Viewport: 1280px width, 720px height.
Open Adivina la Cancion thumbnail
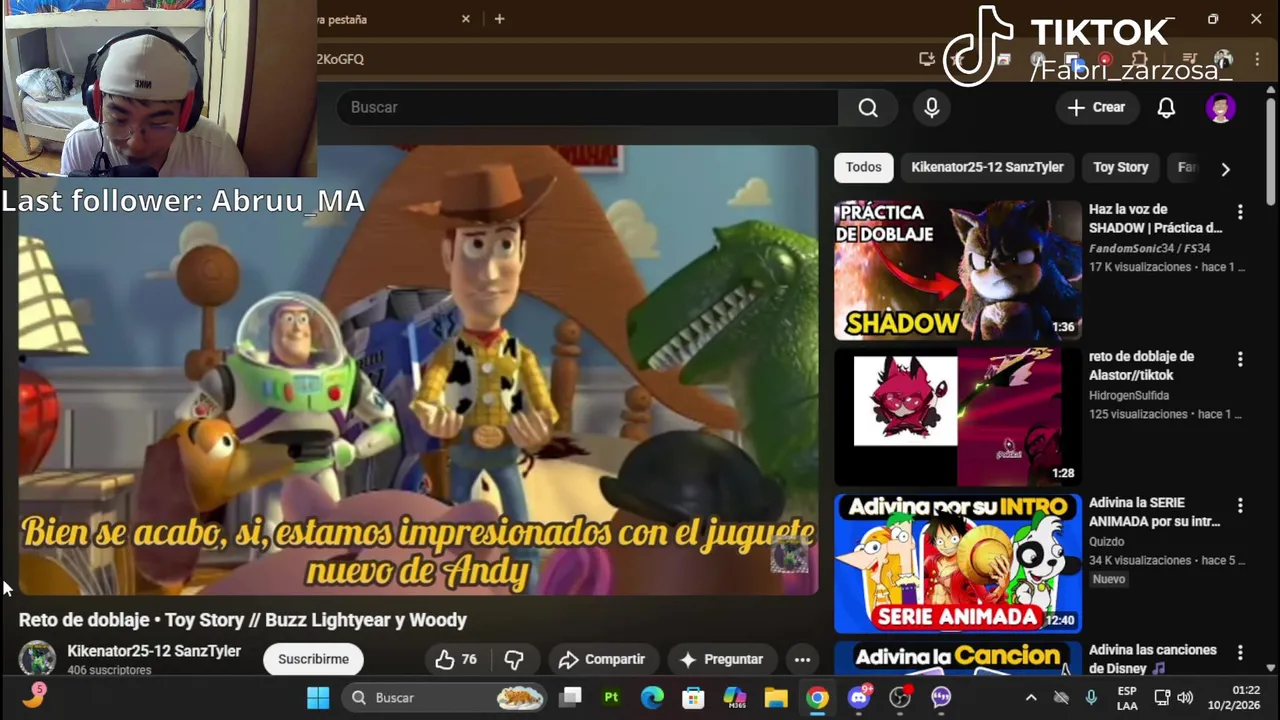click(958, 658)
